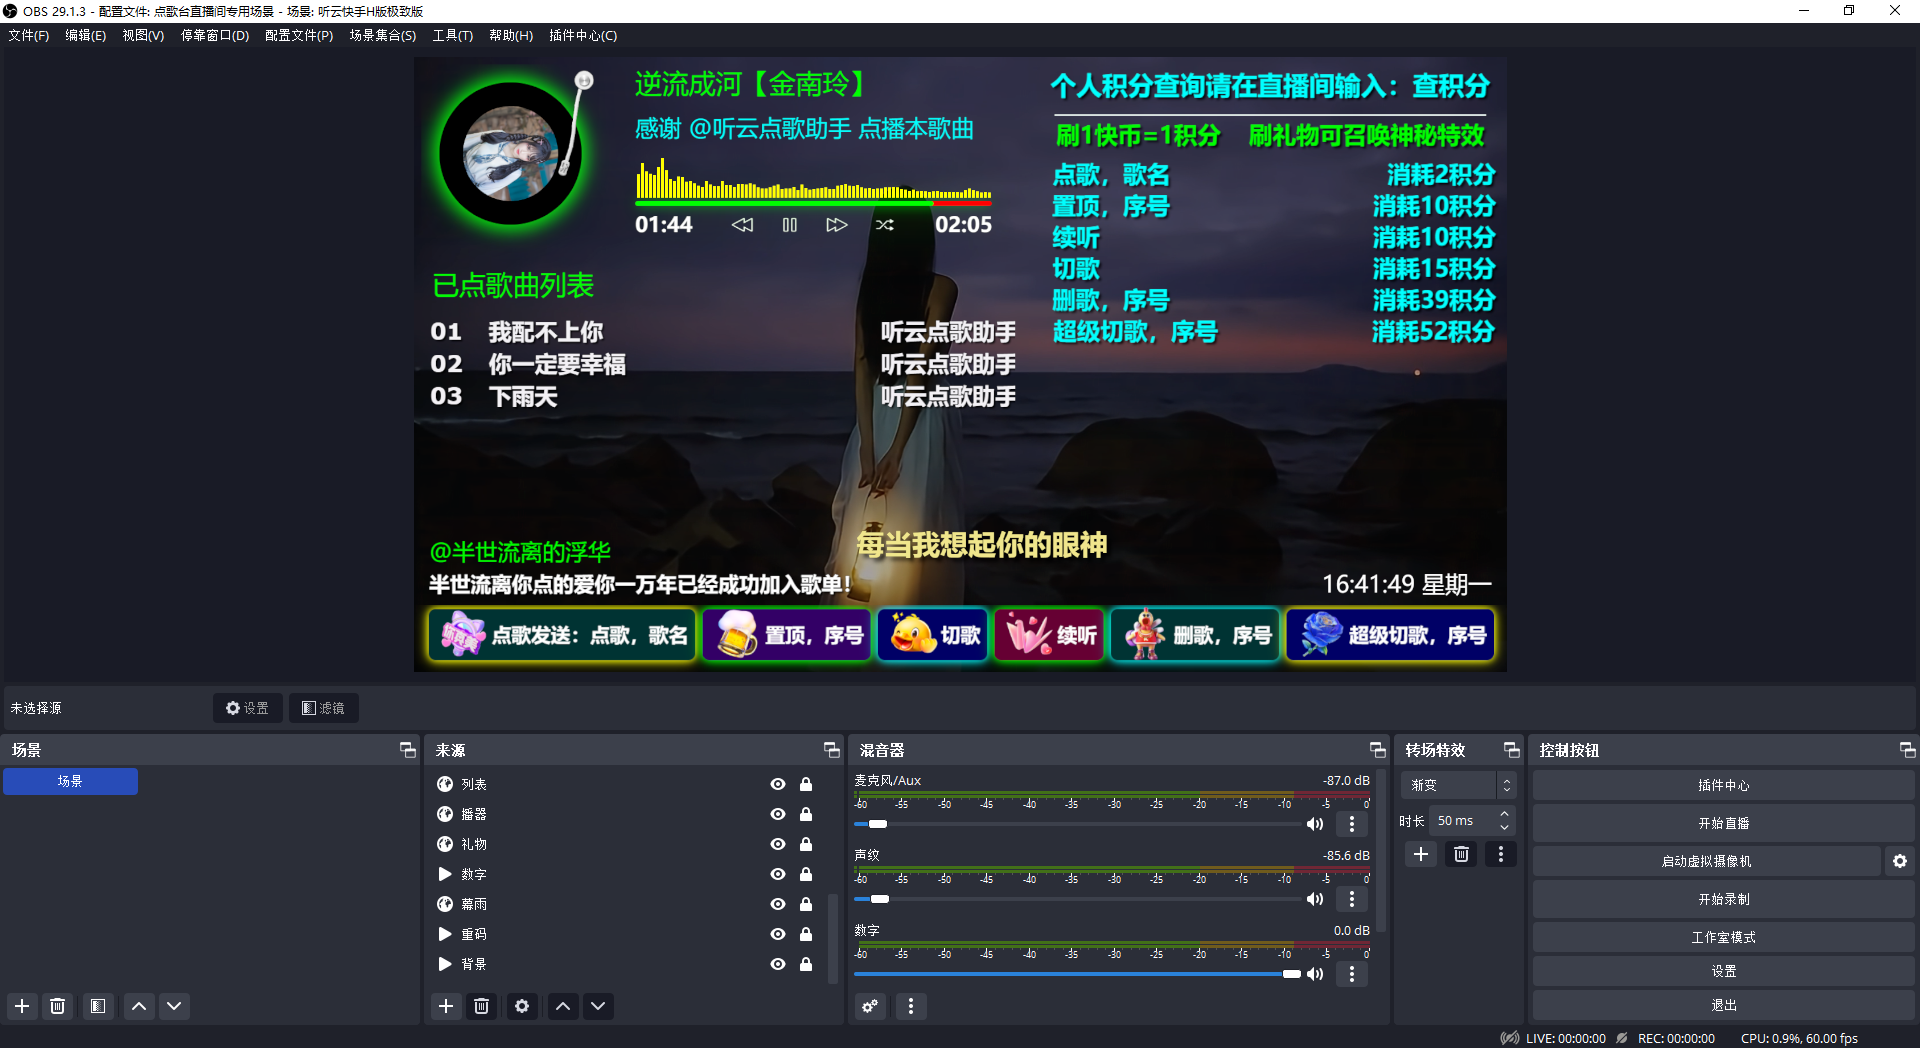The image size is (1920, 1048).
Task: Click the 声纹 channel three-dot options
Action: pyautogui.click(x=1351, y=899)
